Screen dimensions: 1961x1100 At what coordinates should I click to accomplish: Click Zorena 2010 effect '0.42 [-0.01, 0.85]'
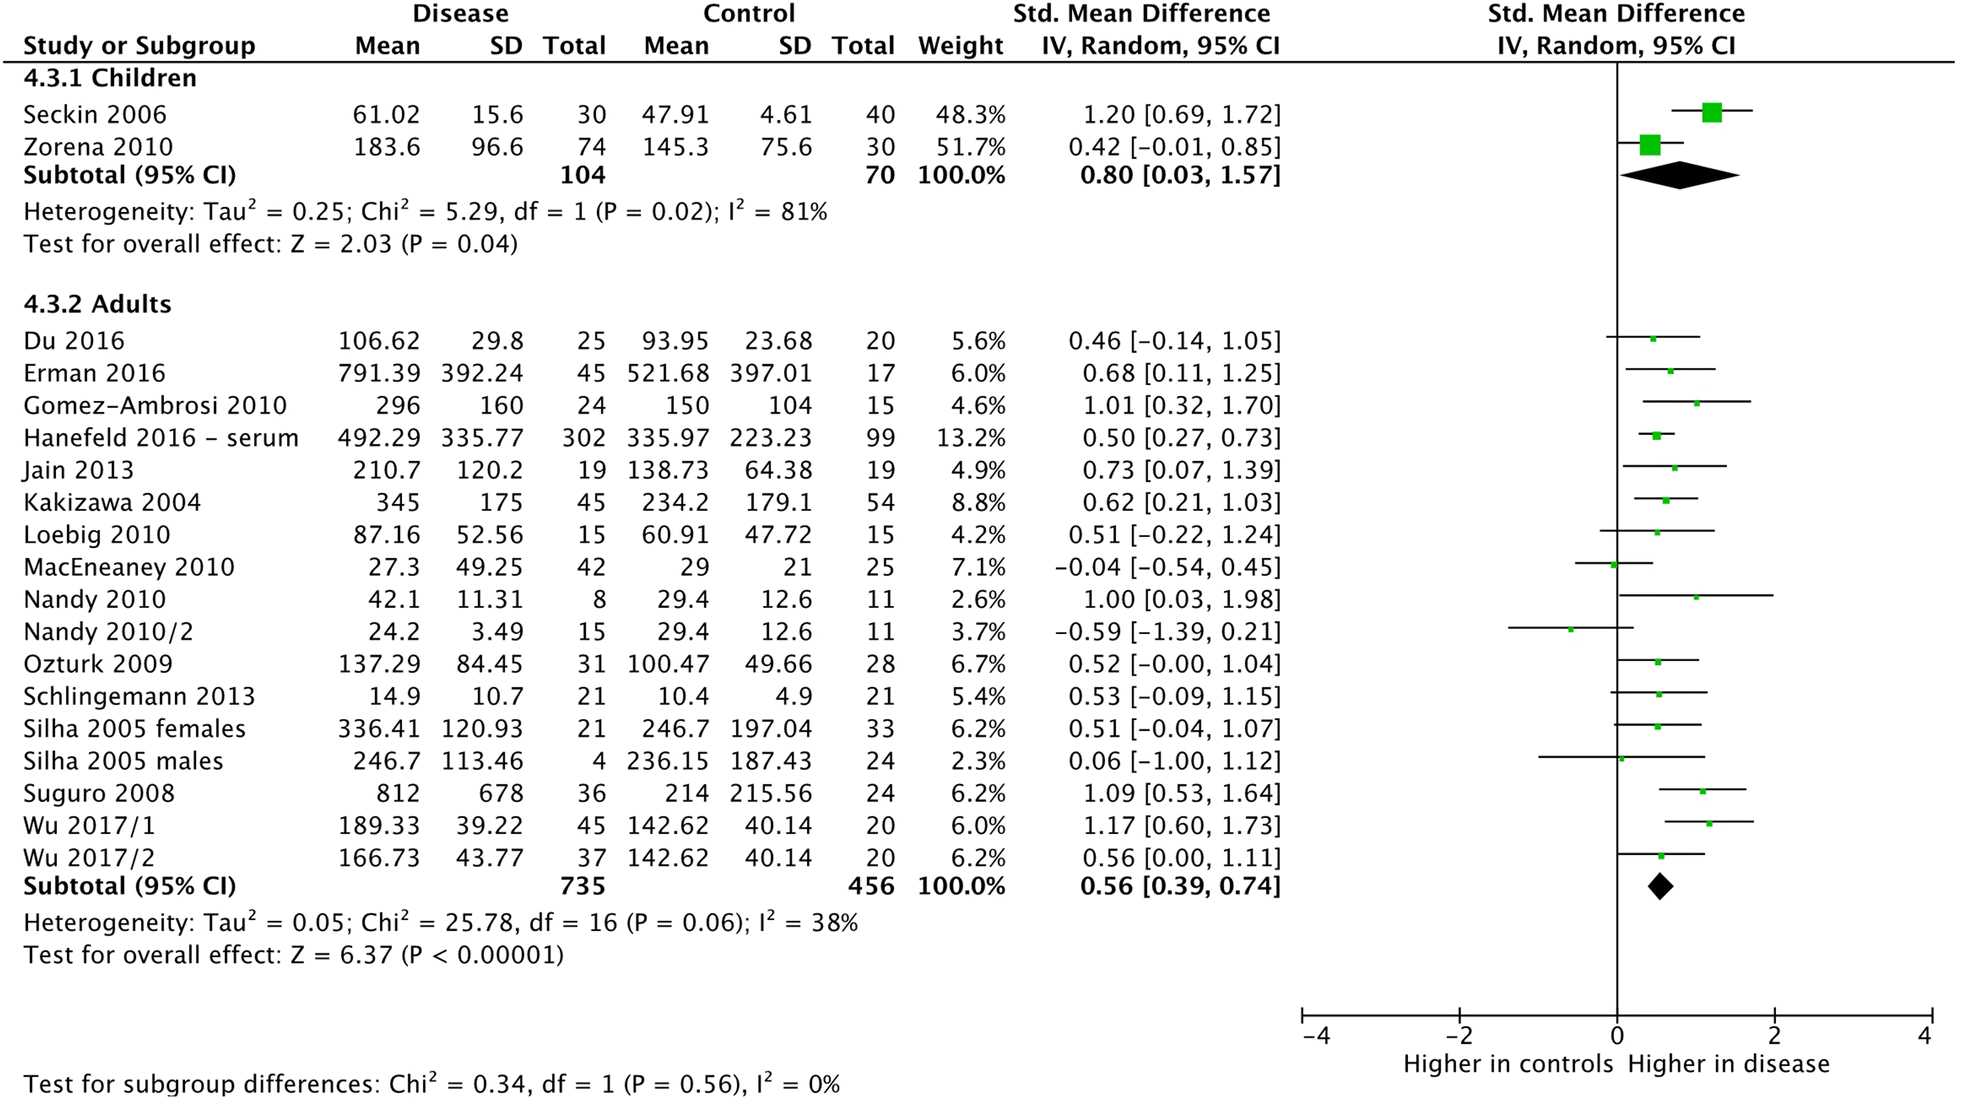pos(1174,147)
